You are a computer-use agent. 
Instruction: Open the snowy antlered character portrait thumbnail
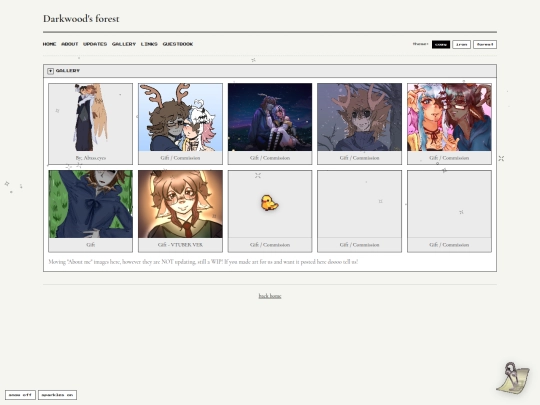pyautogui.click(x=360, y=117)
